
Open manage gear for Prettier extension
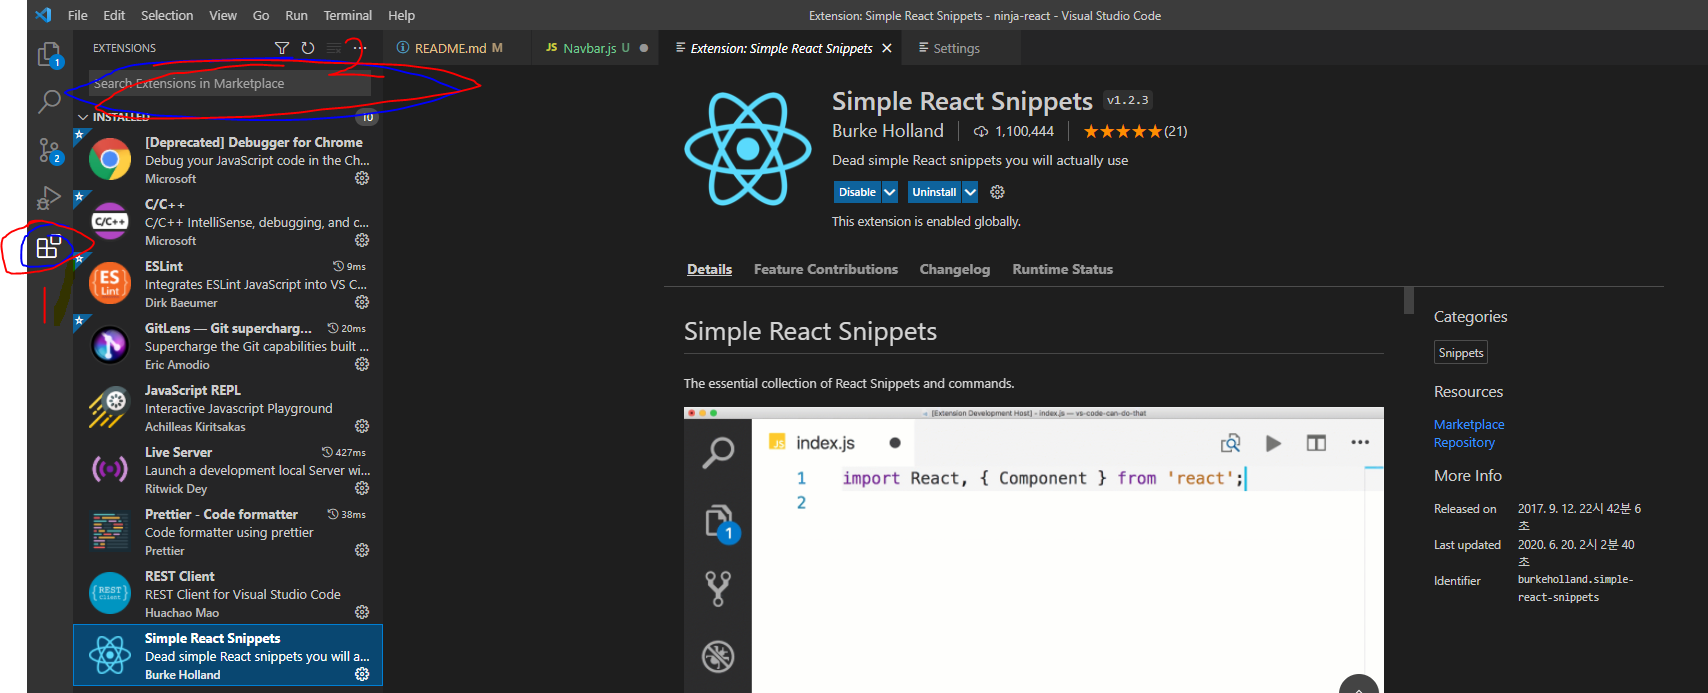click(362, 550)
